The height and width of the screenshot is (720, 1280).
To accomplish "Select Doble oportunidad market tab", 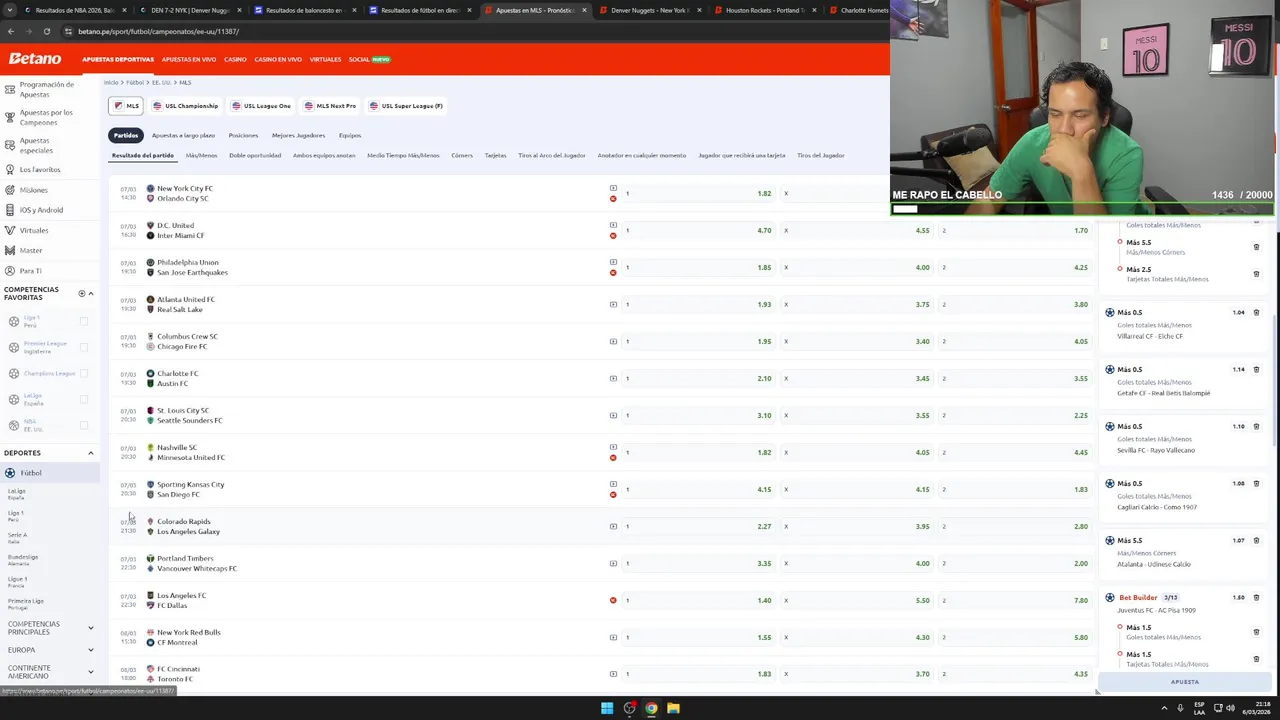I will point(255,155).
